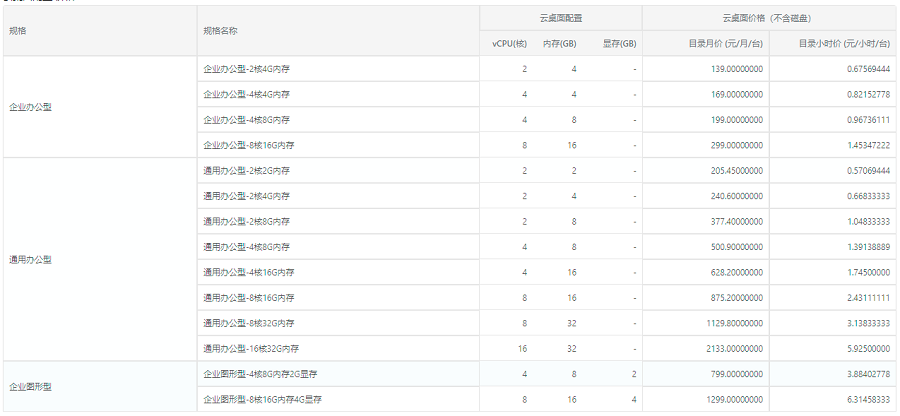Click 通用办公型-4核8G内存 row name

246,247
